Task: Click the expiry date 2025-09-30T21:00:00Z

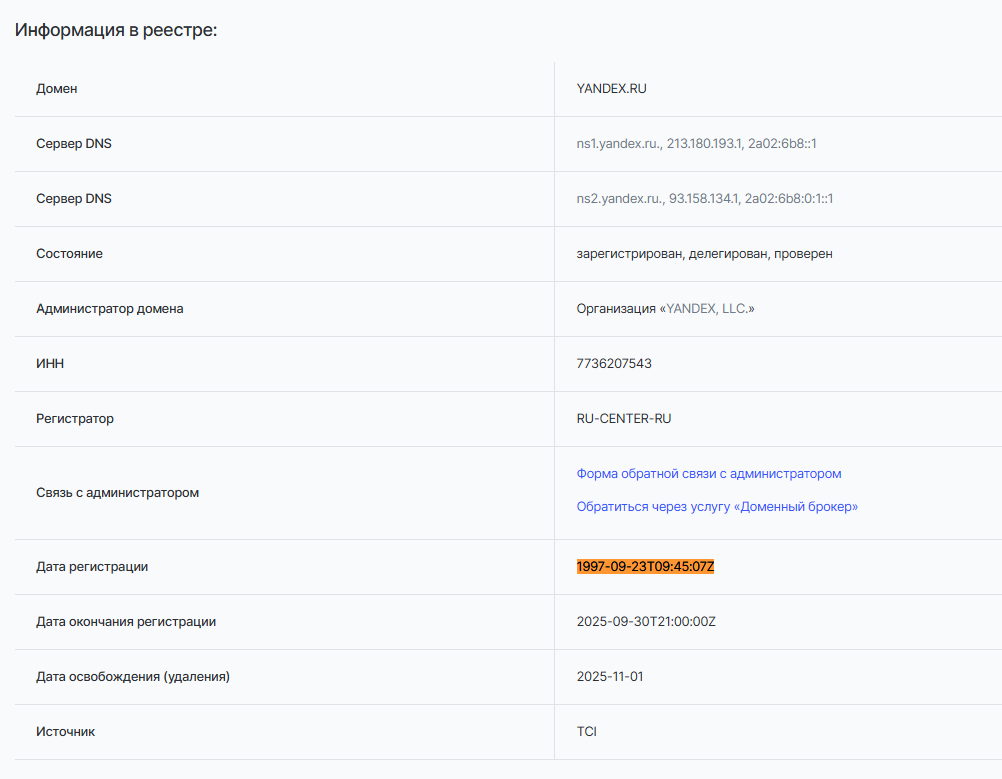Action: pos(646,622)
